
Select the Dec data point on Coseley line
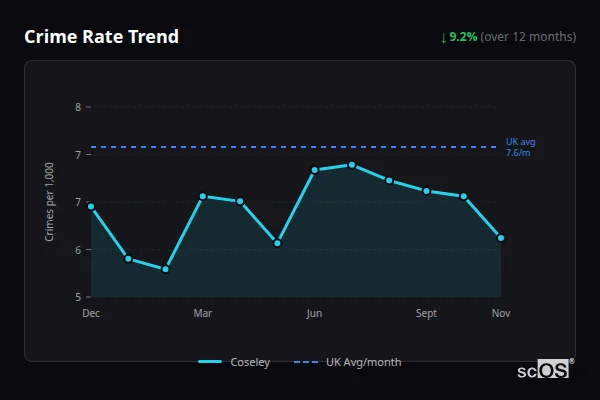click(x=91, y=207)
